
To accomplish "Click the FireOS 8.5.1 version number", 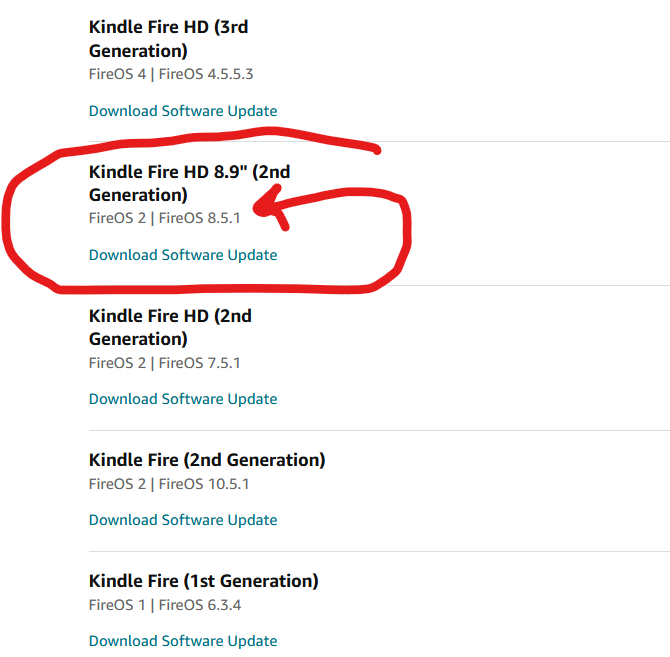I will pyautogui.click(x=201, y=218).
